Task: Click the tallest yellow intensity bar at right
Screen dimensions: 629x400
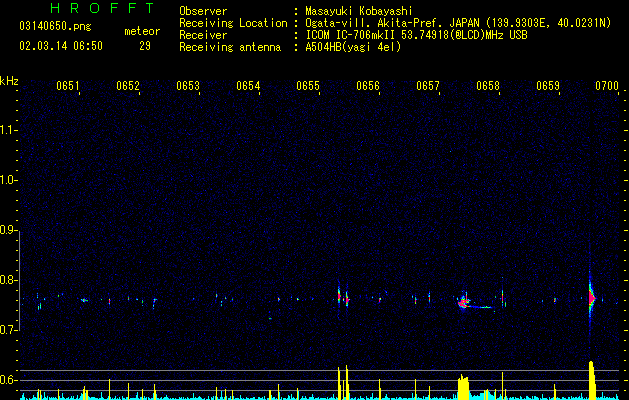Action: pos(592,380)
